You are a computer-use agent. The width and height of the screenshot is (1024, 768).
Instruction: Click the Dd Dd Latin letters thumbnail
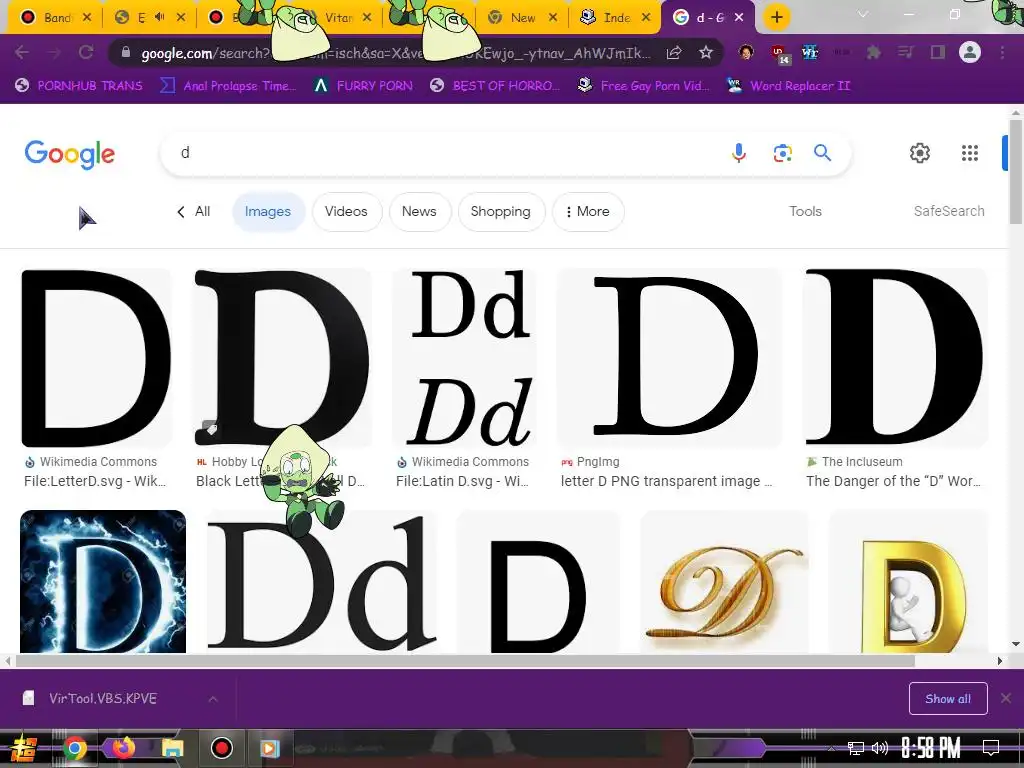pyautogui.click(x=464, y=358)
